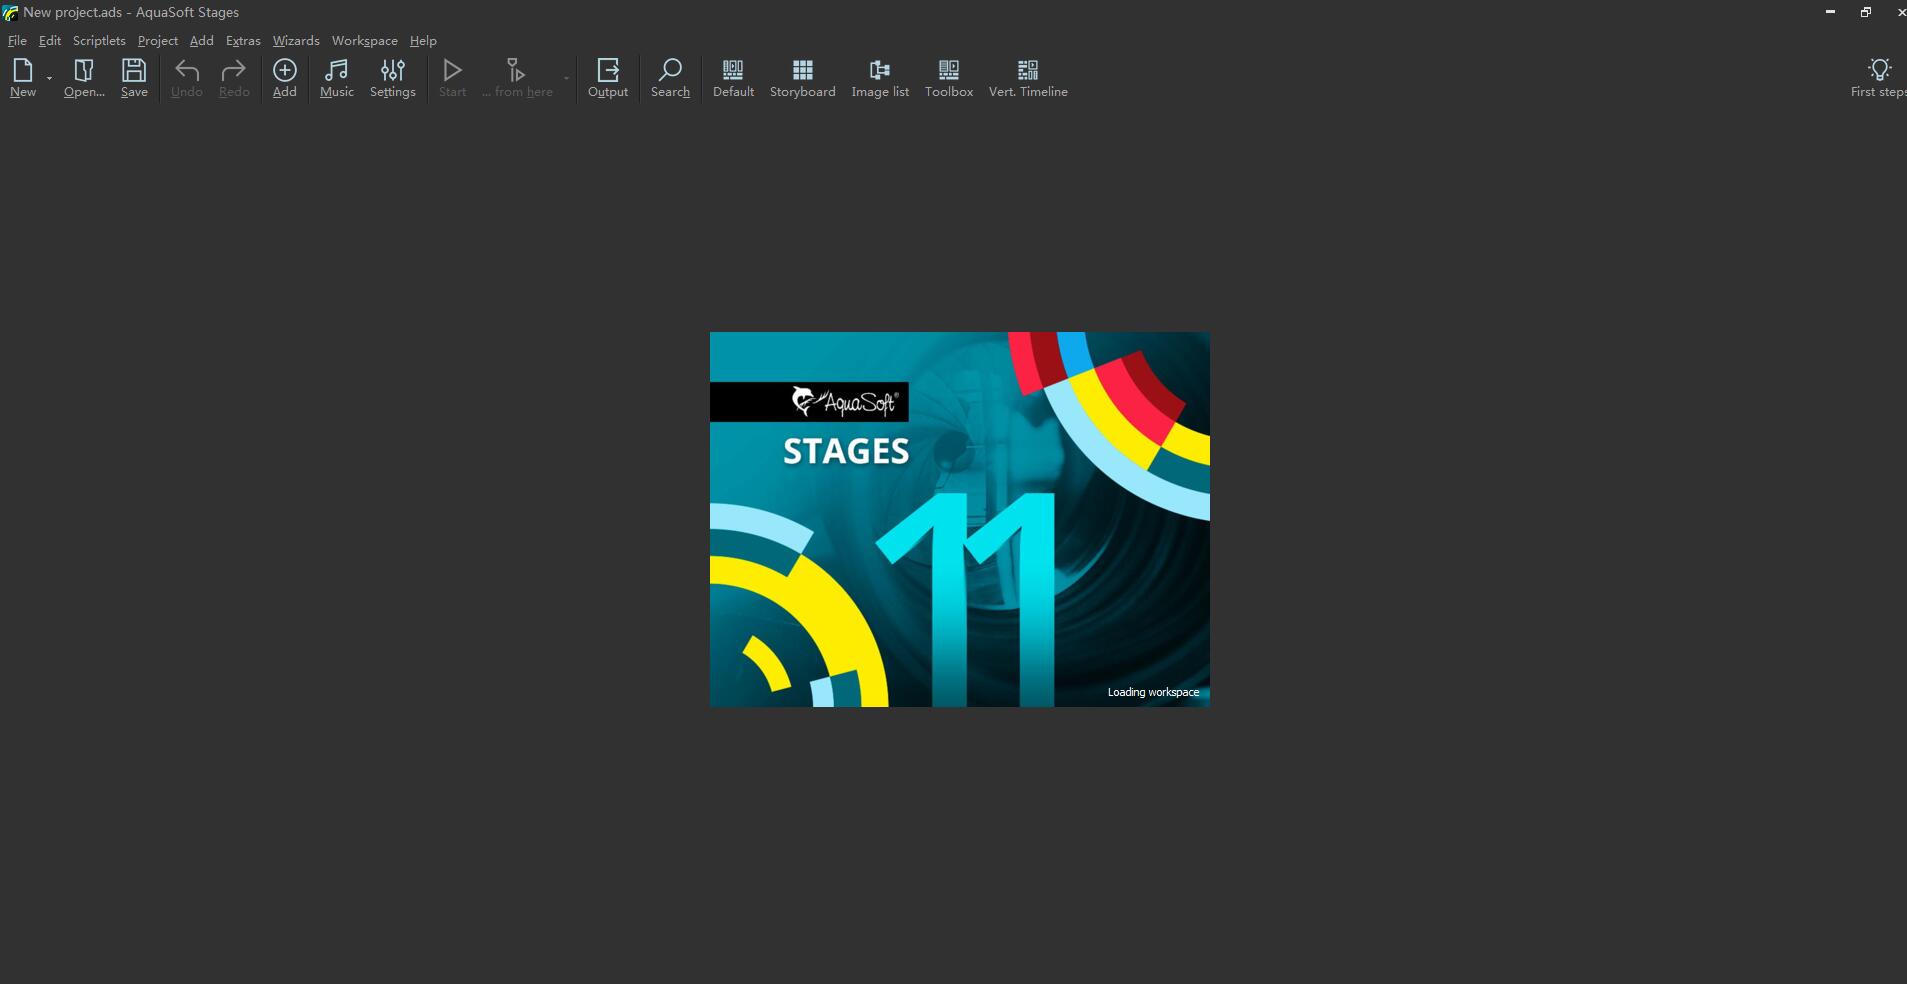Open the Music tool
Image resolution: width=1907 pixels, height=984 pixels.
pos(336,77)
